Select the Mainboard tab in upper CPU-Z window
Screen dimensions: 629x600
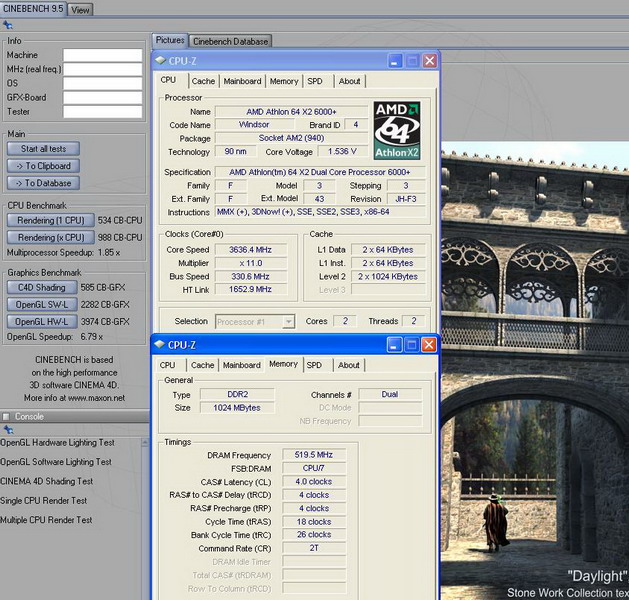click(x=242, y=81)
